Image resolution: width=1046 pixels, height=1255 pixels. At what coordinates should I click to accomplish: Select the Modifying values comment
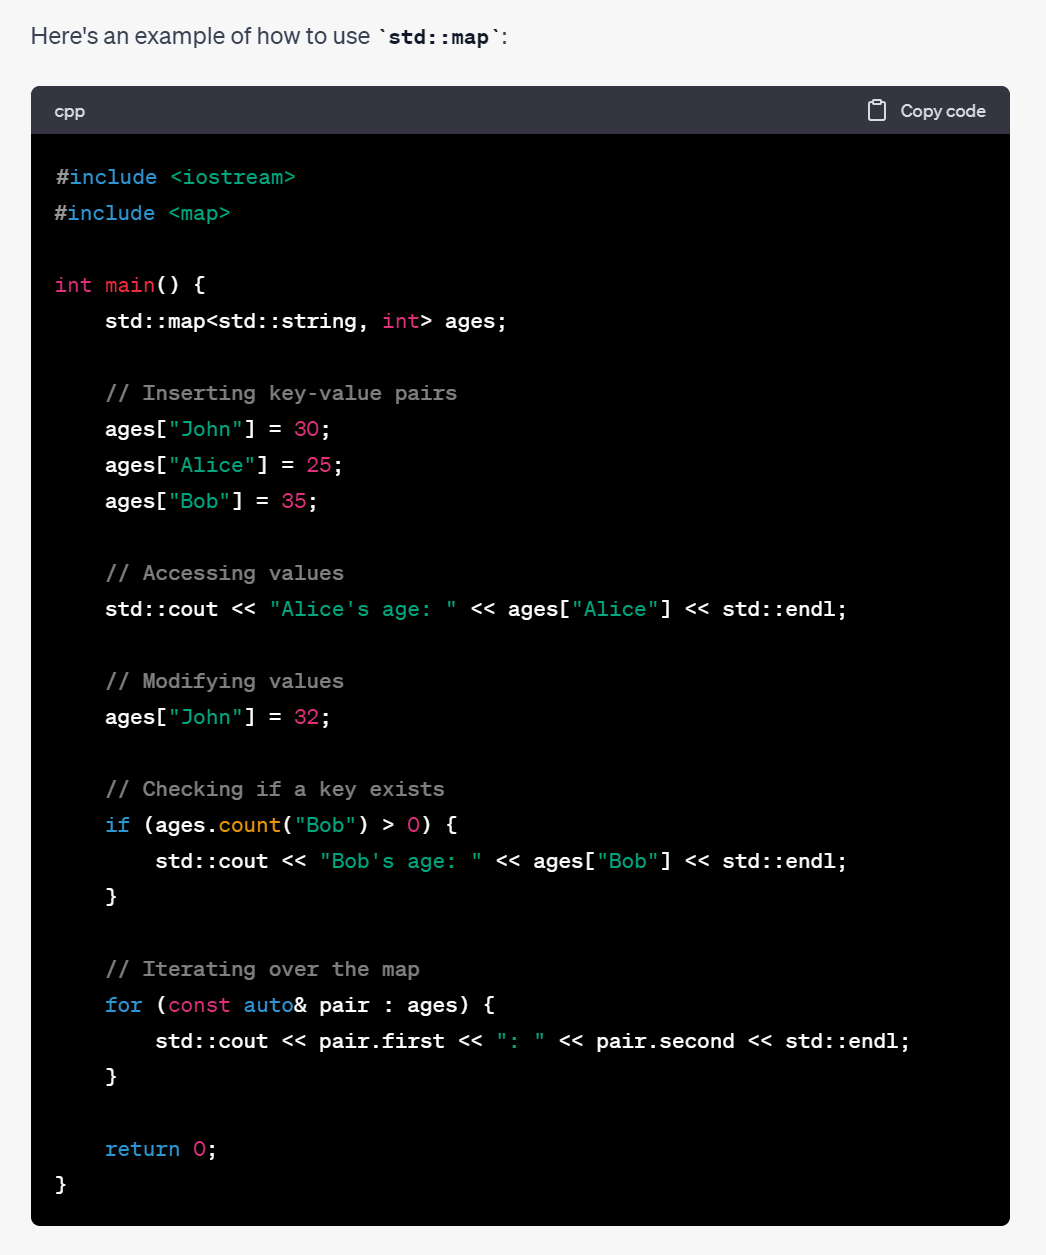coord(224,681)
